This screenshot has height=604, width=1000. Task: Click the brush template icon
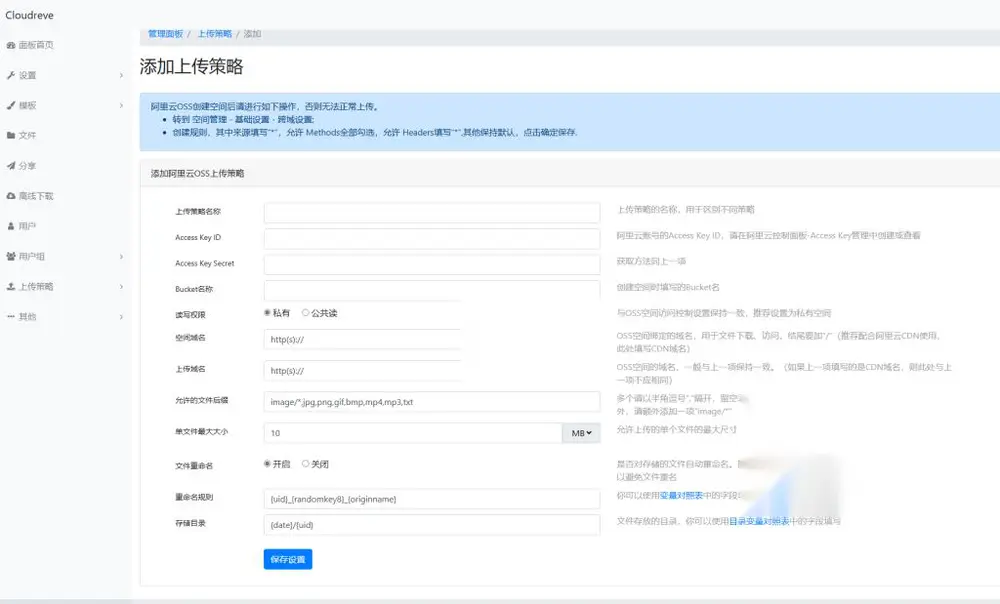click(x=11, y=105)
